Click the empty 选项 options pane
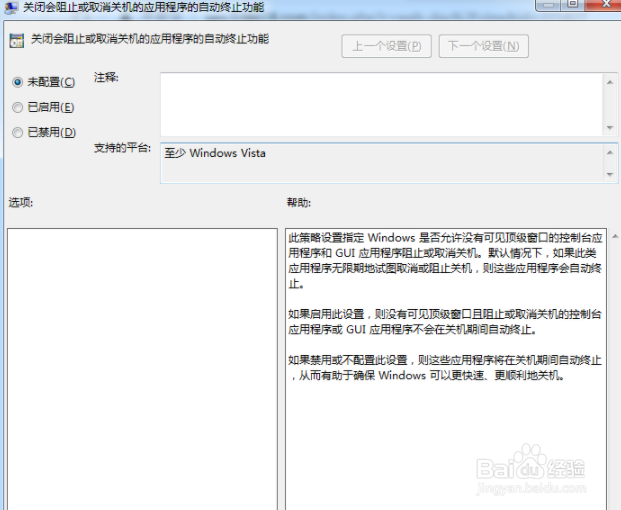This screenshot has width=621, height=510. pos(142,369)
